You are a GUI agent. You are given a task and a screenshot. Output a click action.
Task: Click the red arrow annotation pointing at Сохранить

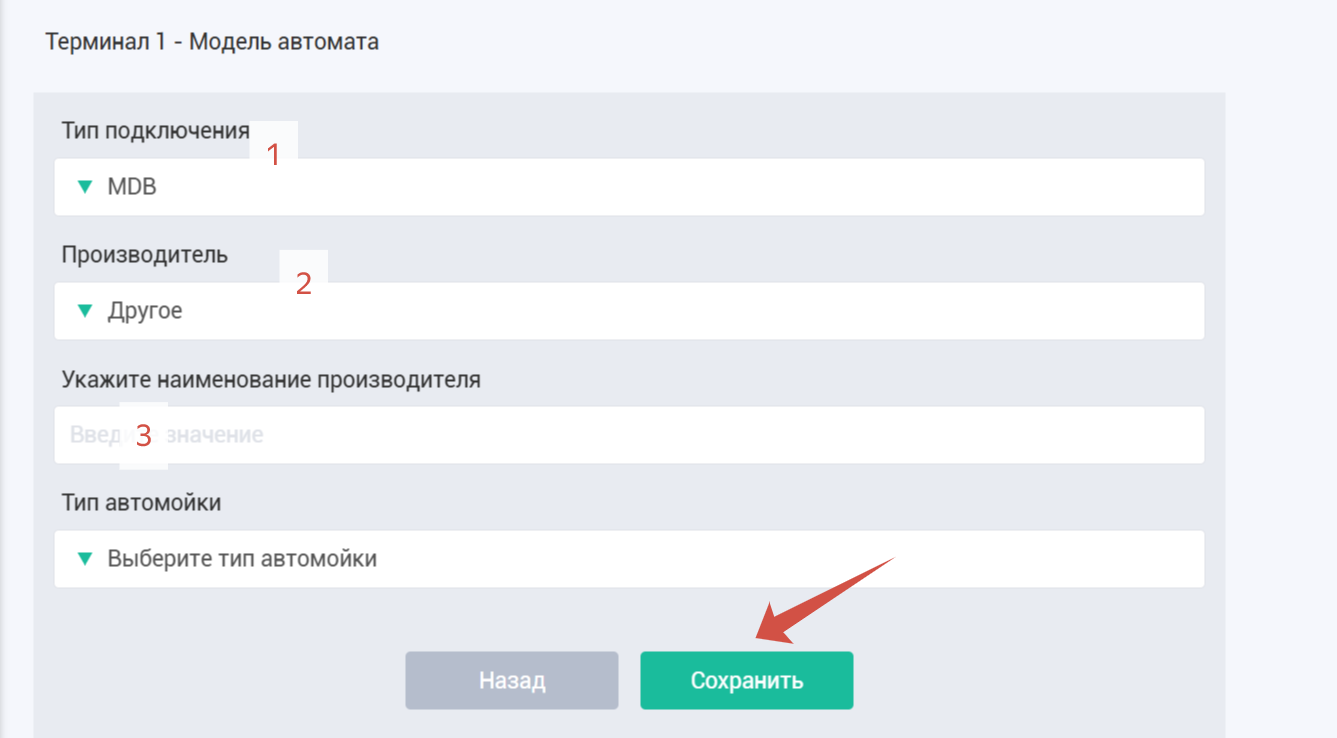click(x=823, y=599)
